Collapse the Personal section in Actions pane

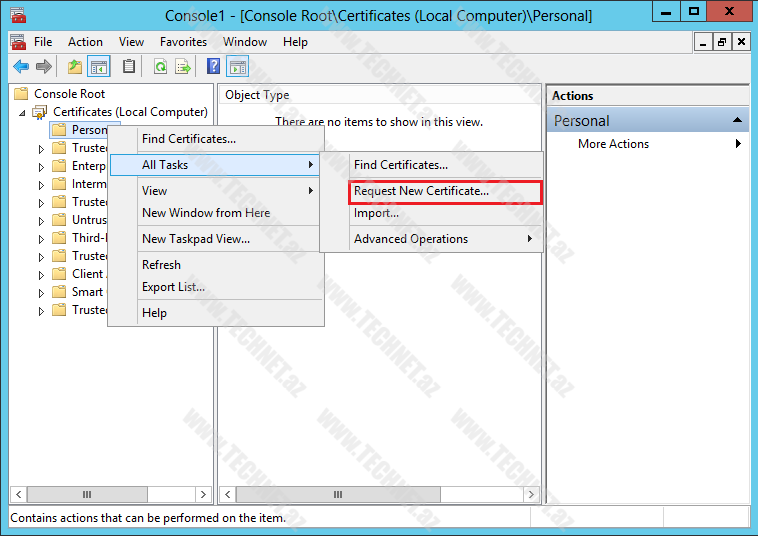click(738, 120)
